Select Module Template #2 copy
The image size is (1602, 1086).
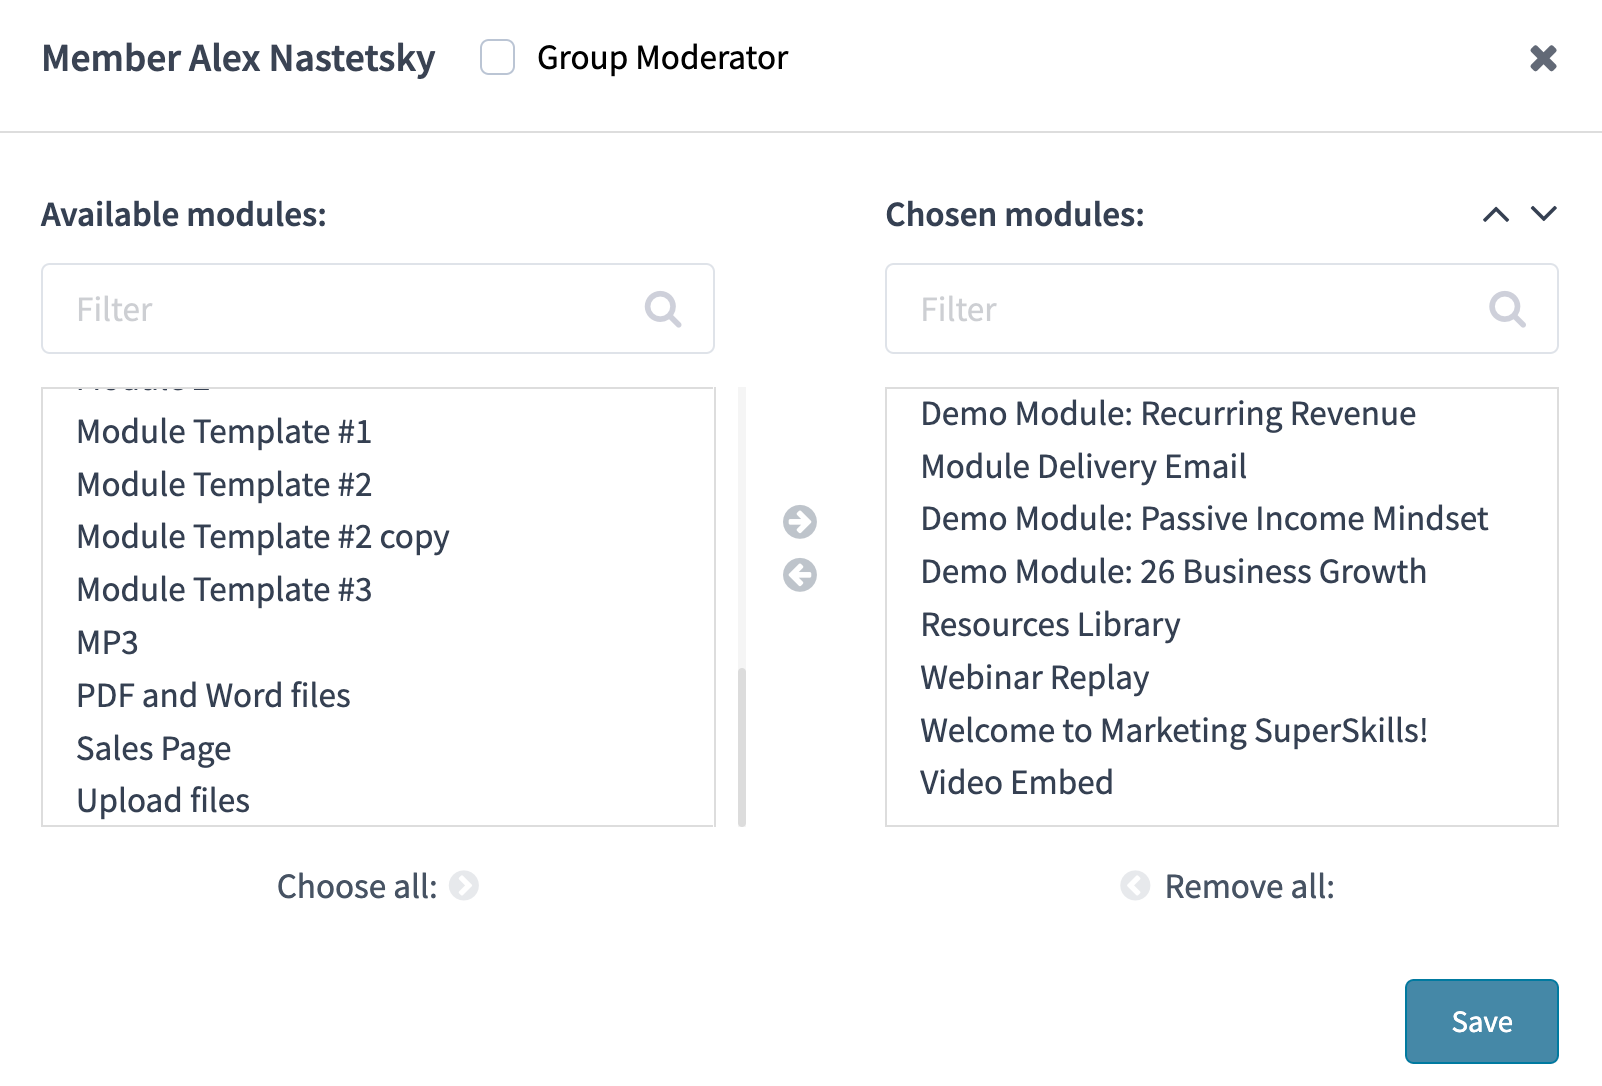[x=263, y=537]
